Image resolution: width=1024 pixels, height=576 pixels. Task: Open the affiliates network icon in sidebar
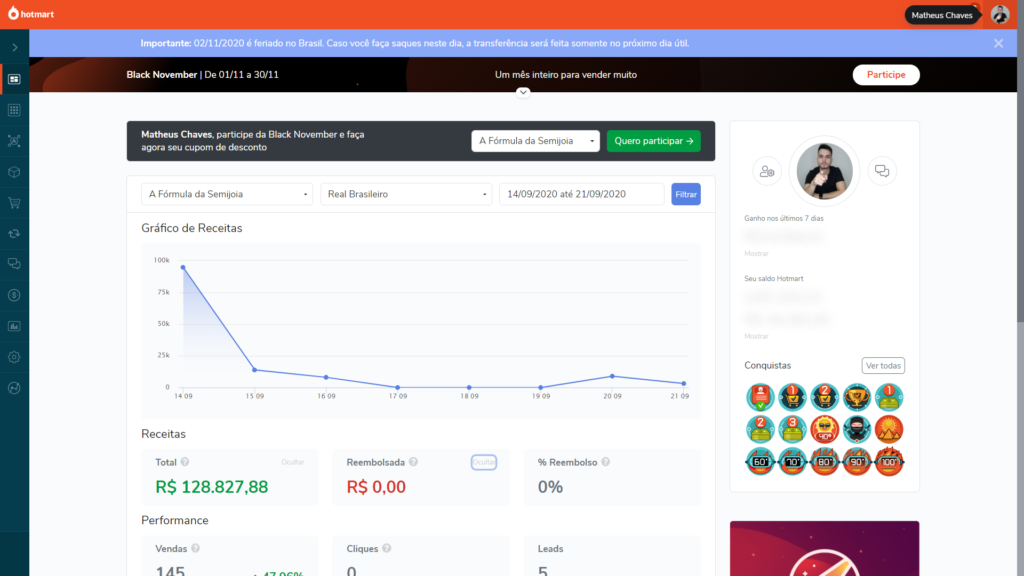pyautogui.click(x=14, y=141)
